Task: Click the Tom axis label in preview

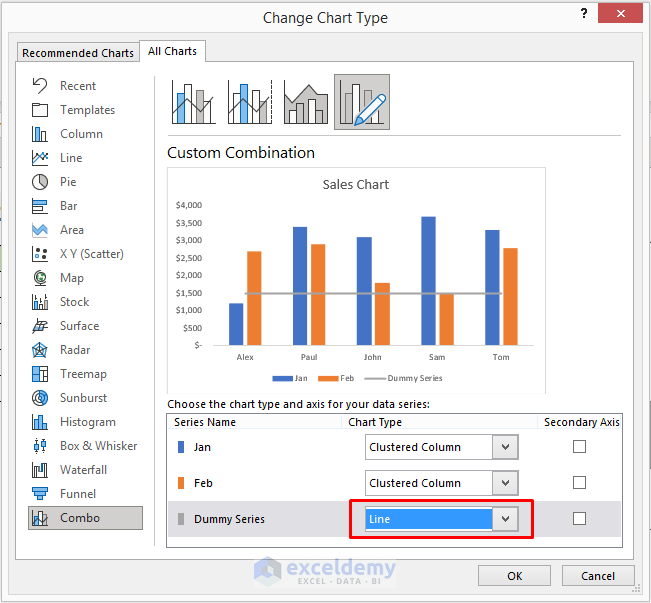Action: coord(501,357)
